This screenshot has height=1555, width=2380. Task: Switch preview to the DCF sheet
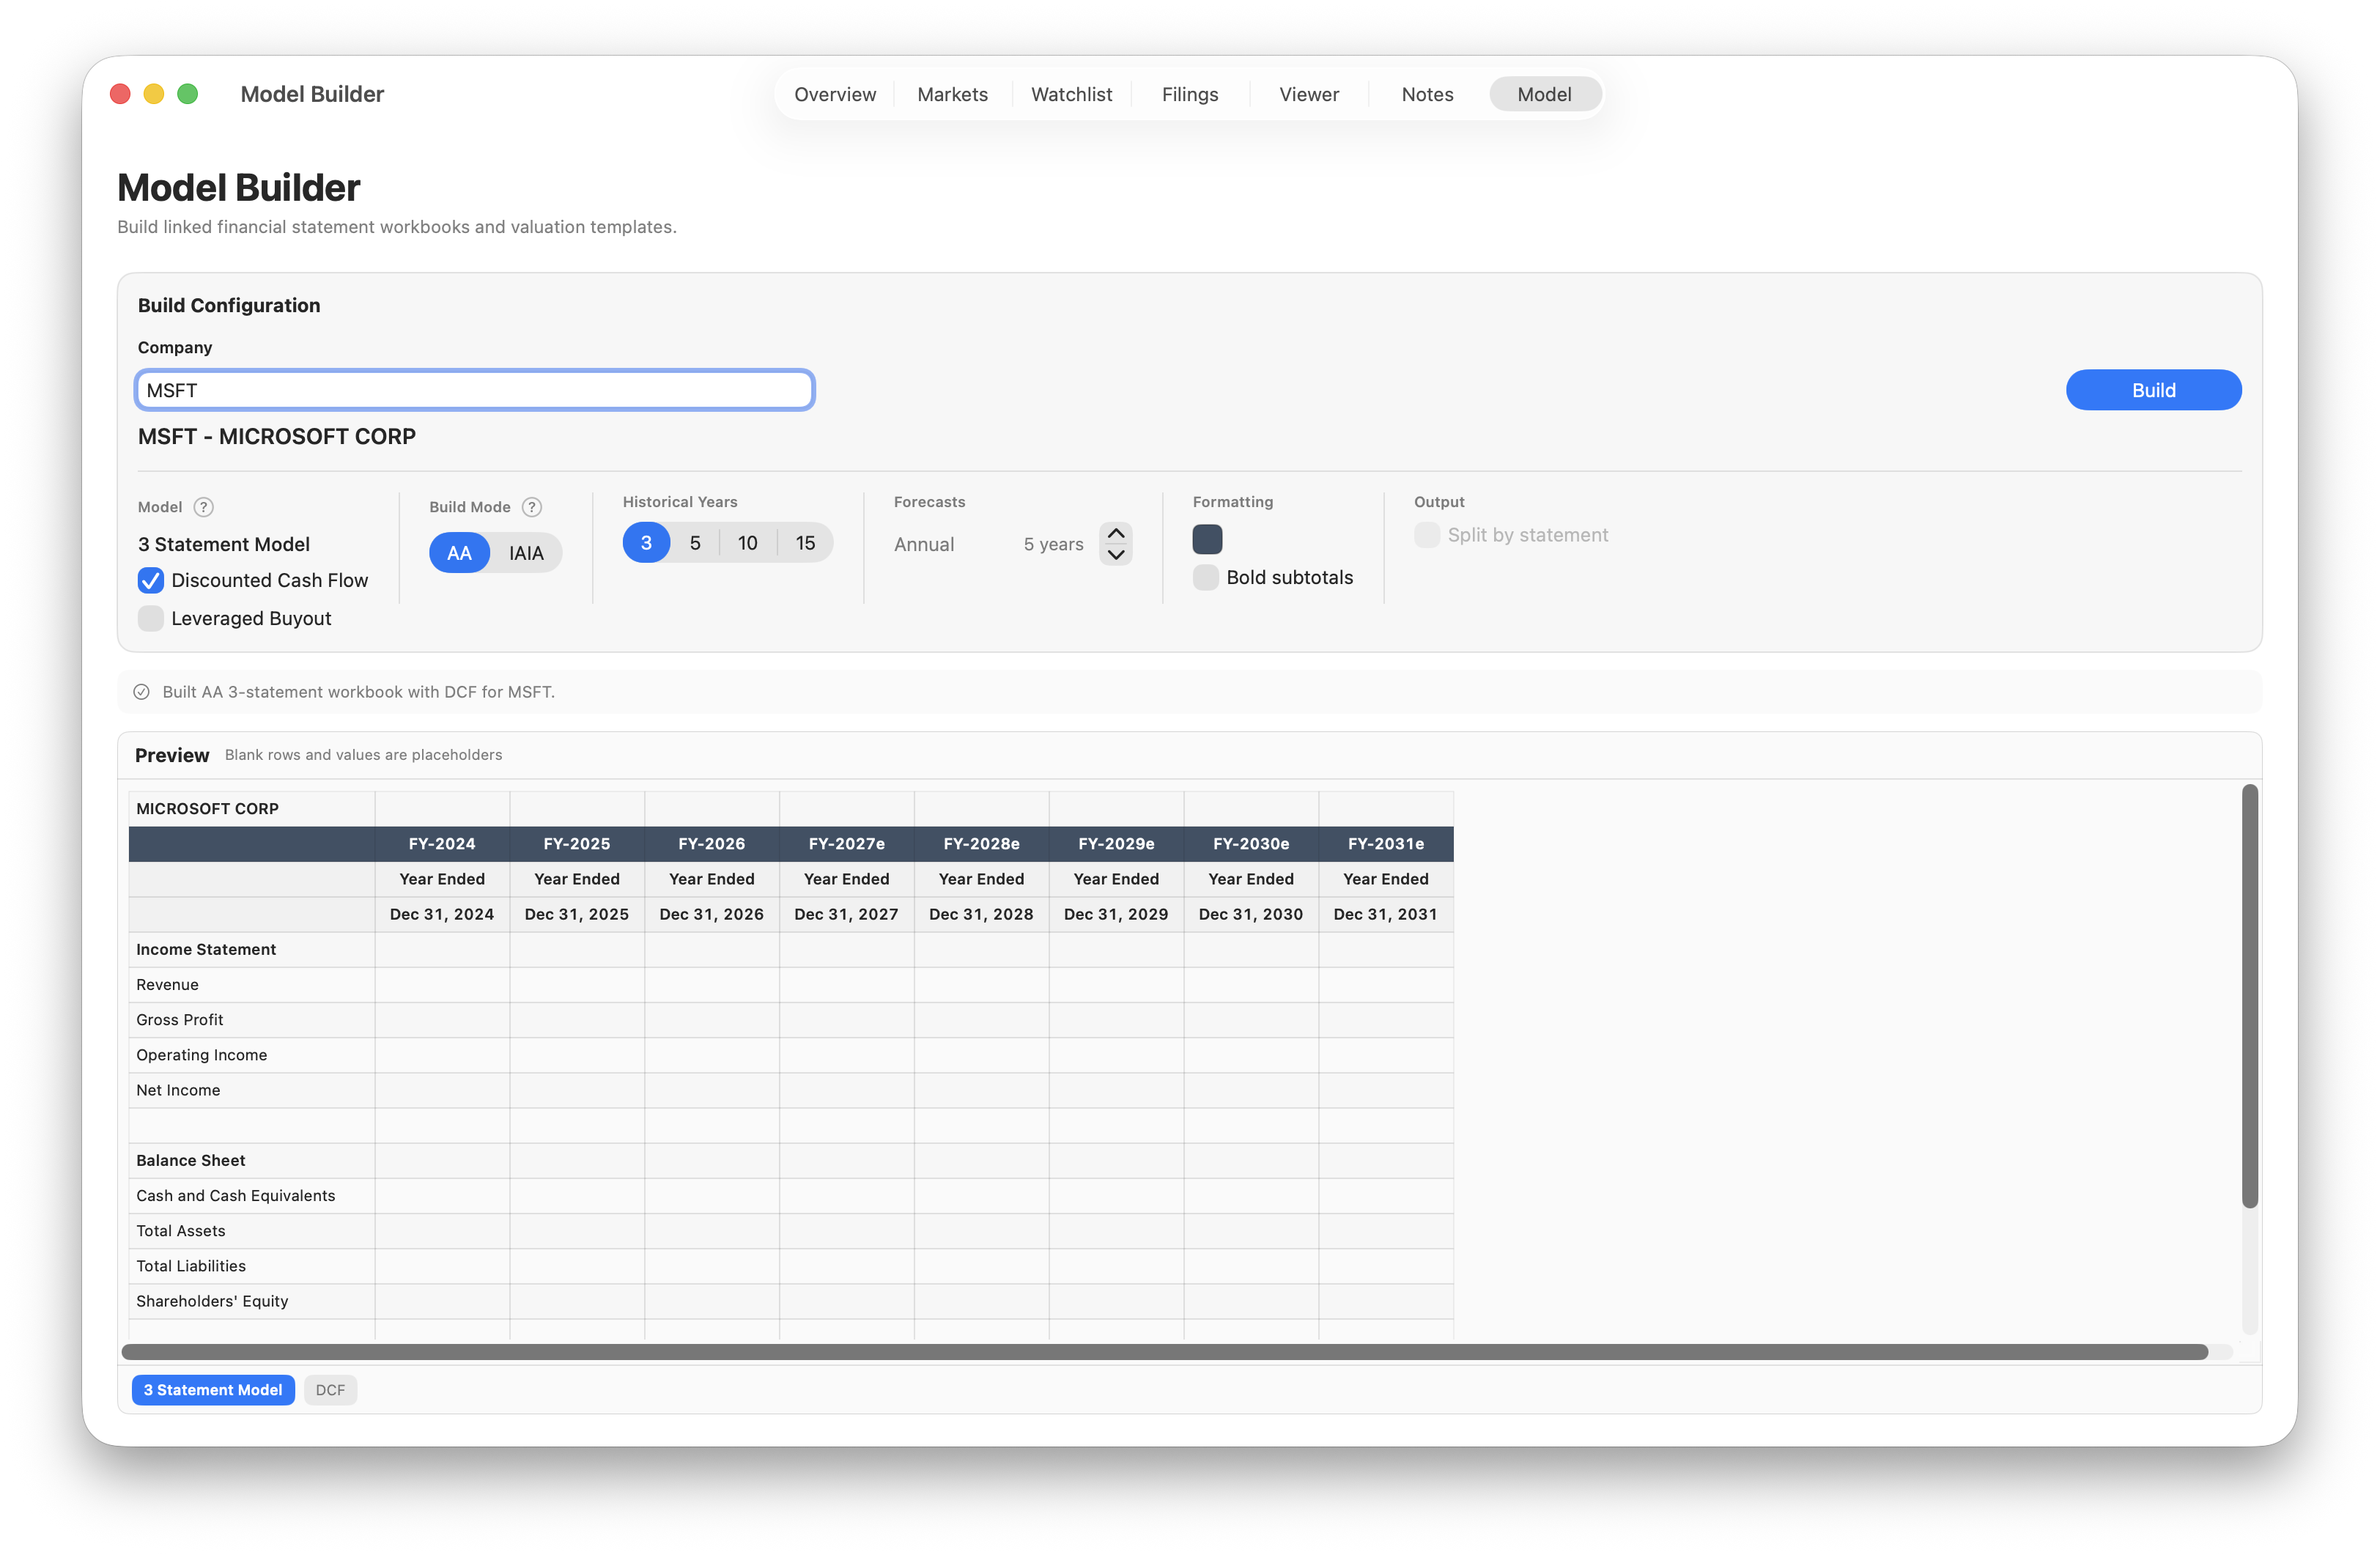pyautogui.click(x=330, y=1389)
